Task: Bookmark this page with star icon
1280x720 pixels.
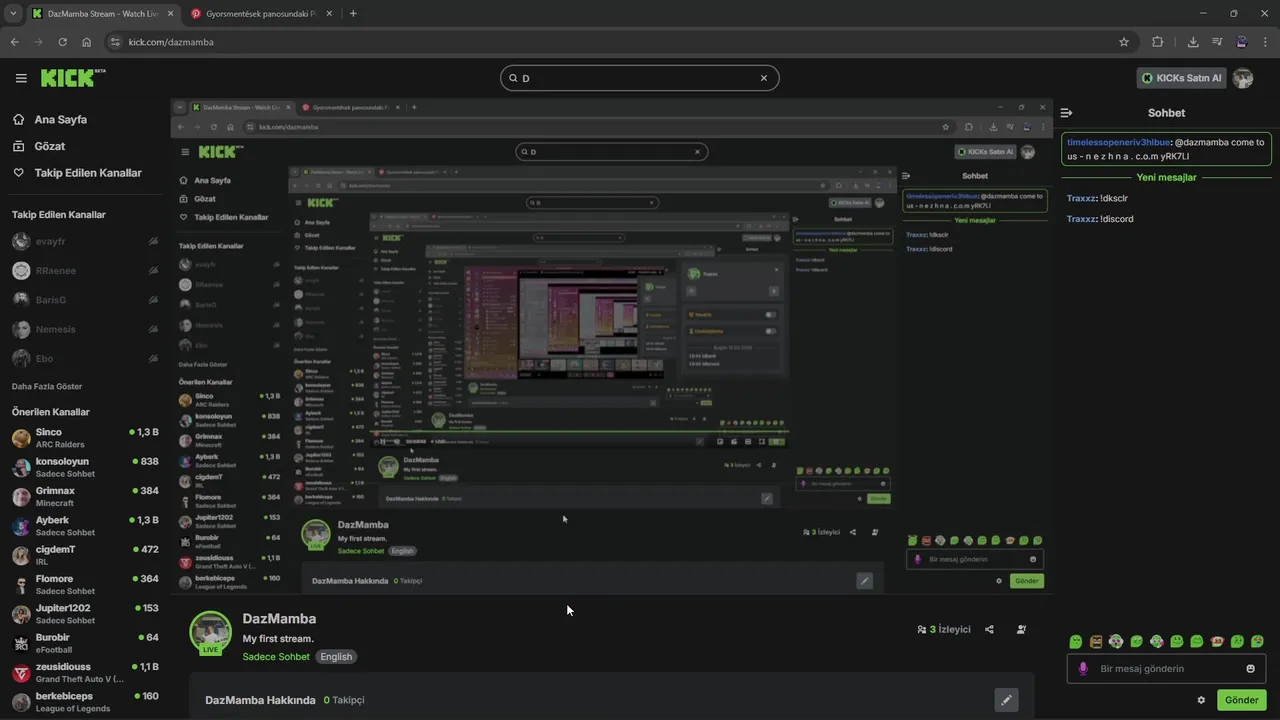Action: coord(1124,42)
